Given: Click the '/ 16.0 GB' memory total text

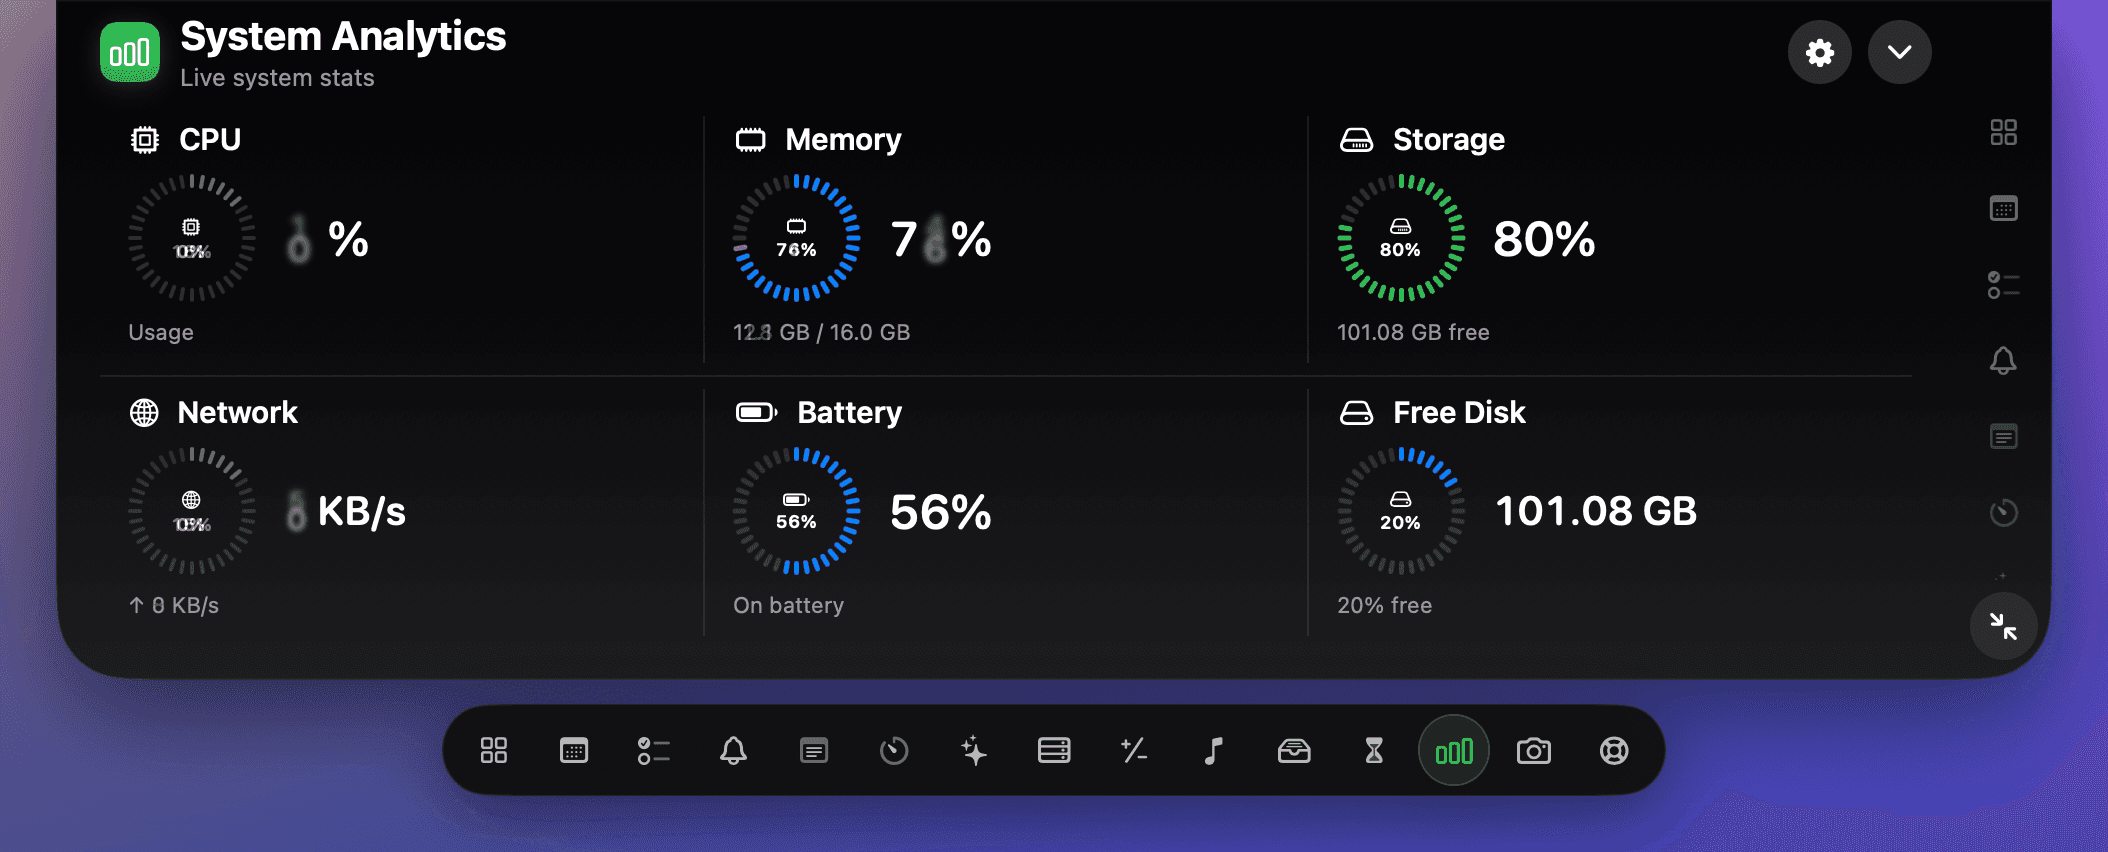Looking at the screenshot, I should coord(863,332).
